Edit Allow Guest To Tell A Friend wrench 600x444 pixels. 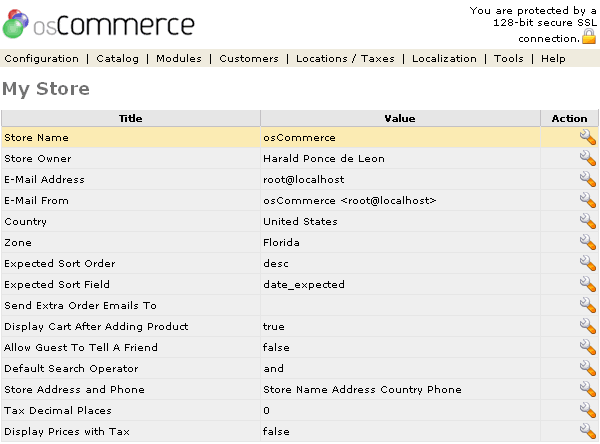pos(588,347)
